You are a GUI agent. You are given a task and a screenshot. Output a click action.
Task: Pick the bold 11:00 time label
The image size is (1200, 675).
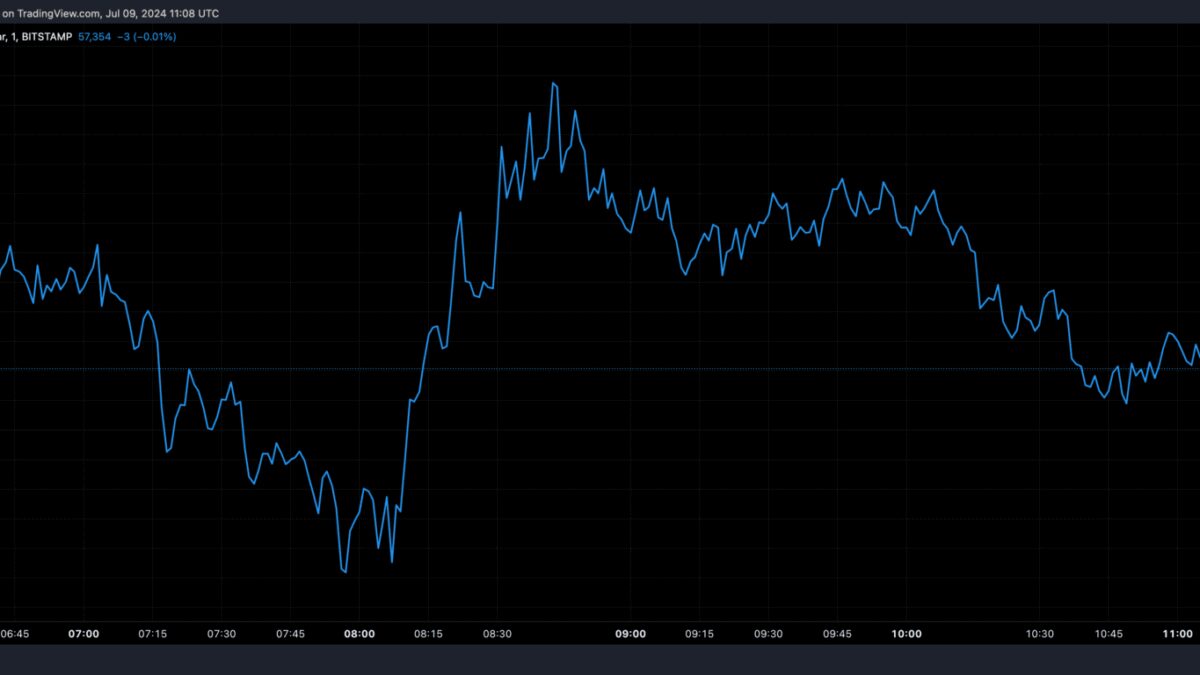tap(1178, 634)
